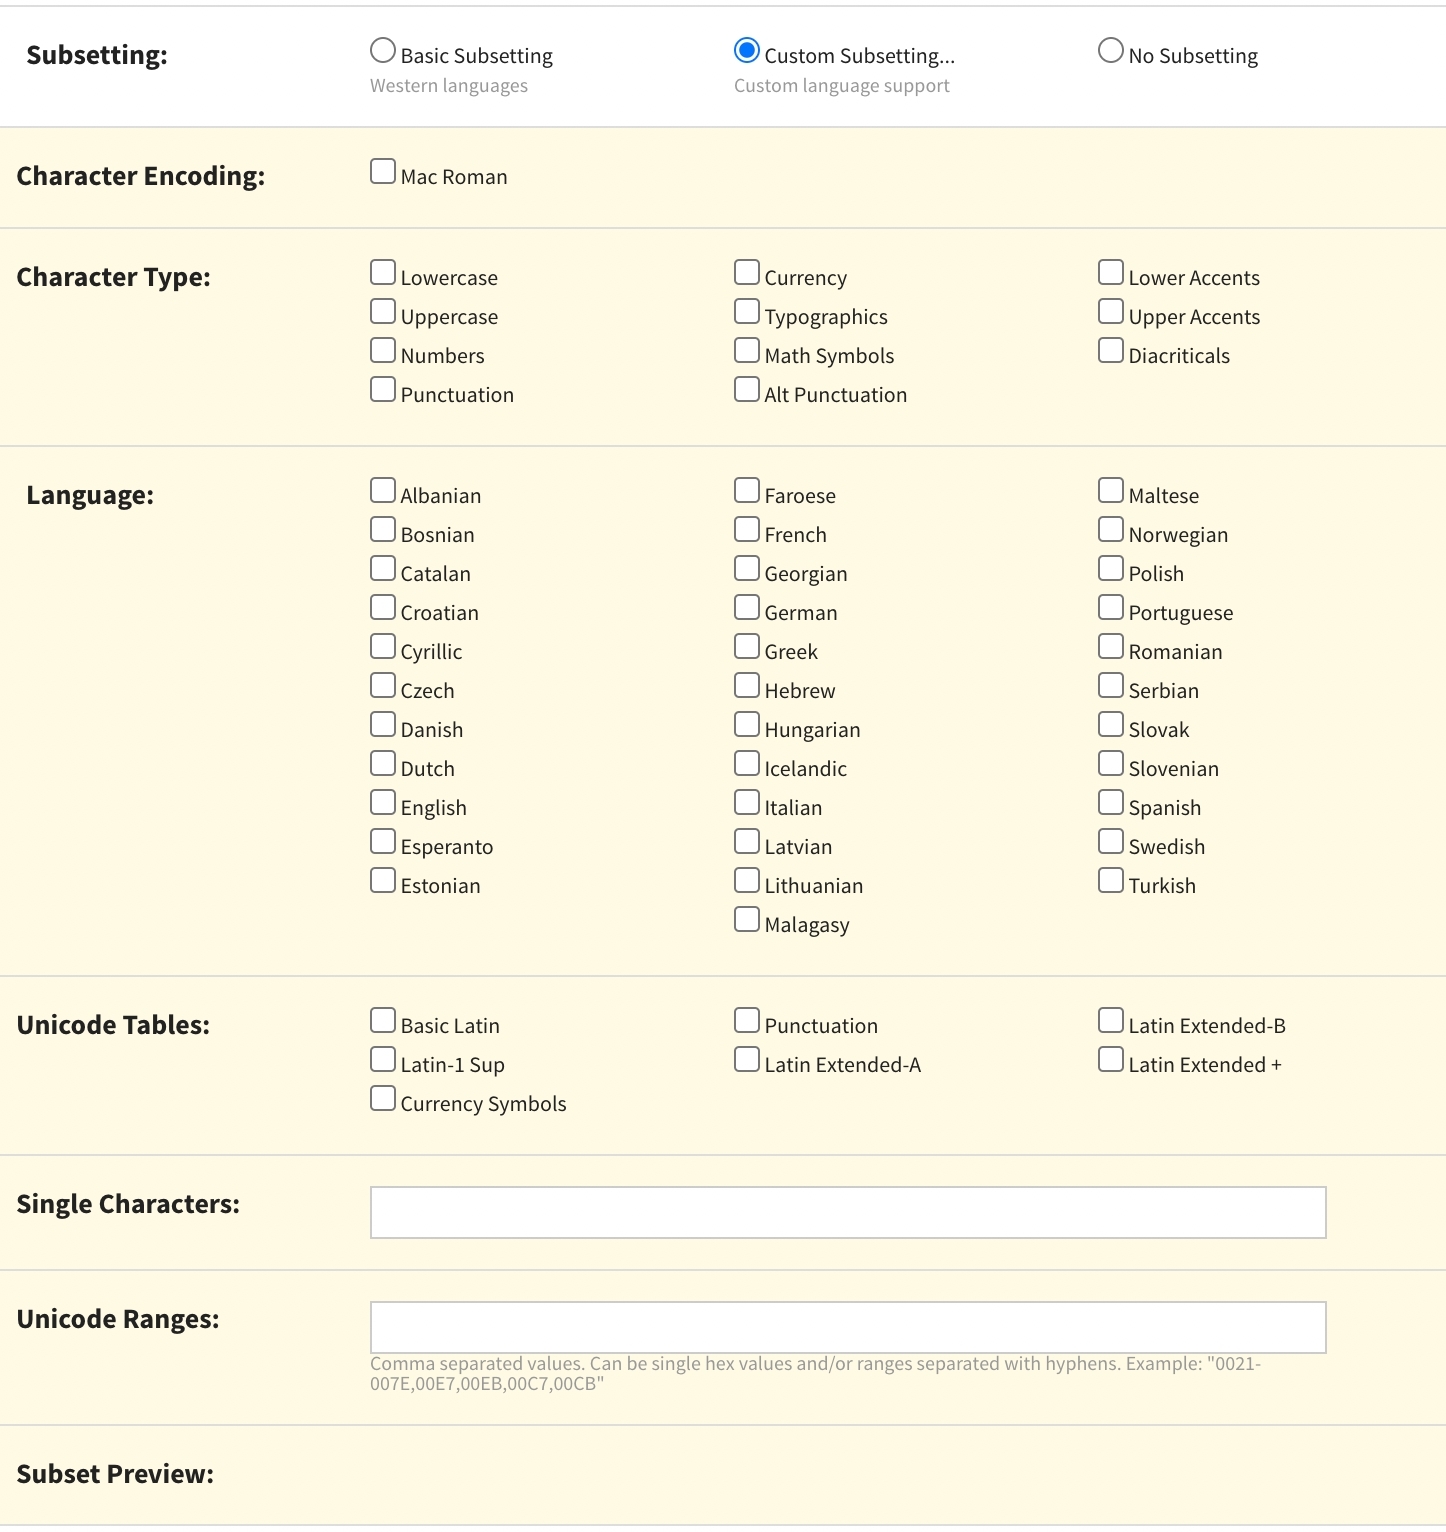Check the Math Symbols option
Viewport: 1446px width, 1532px height.
(747, 351)
